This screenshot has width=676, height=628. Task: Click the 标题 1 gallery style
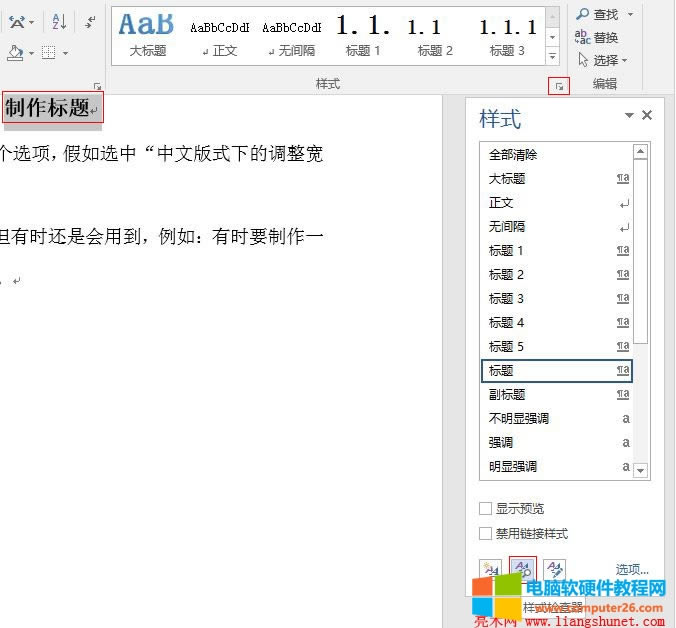coord(363,33)
